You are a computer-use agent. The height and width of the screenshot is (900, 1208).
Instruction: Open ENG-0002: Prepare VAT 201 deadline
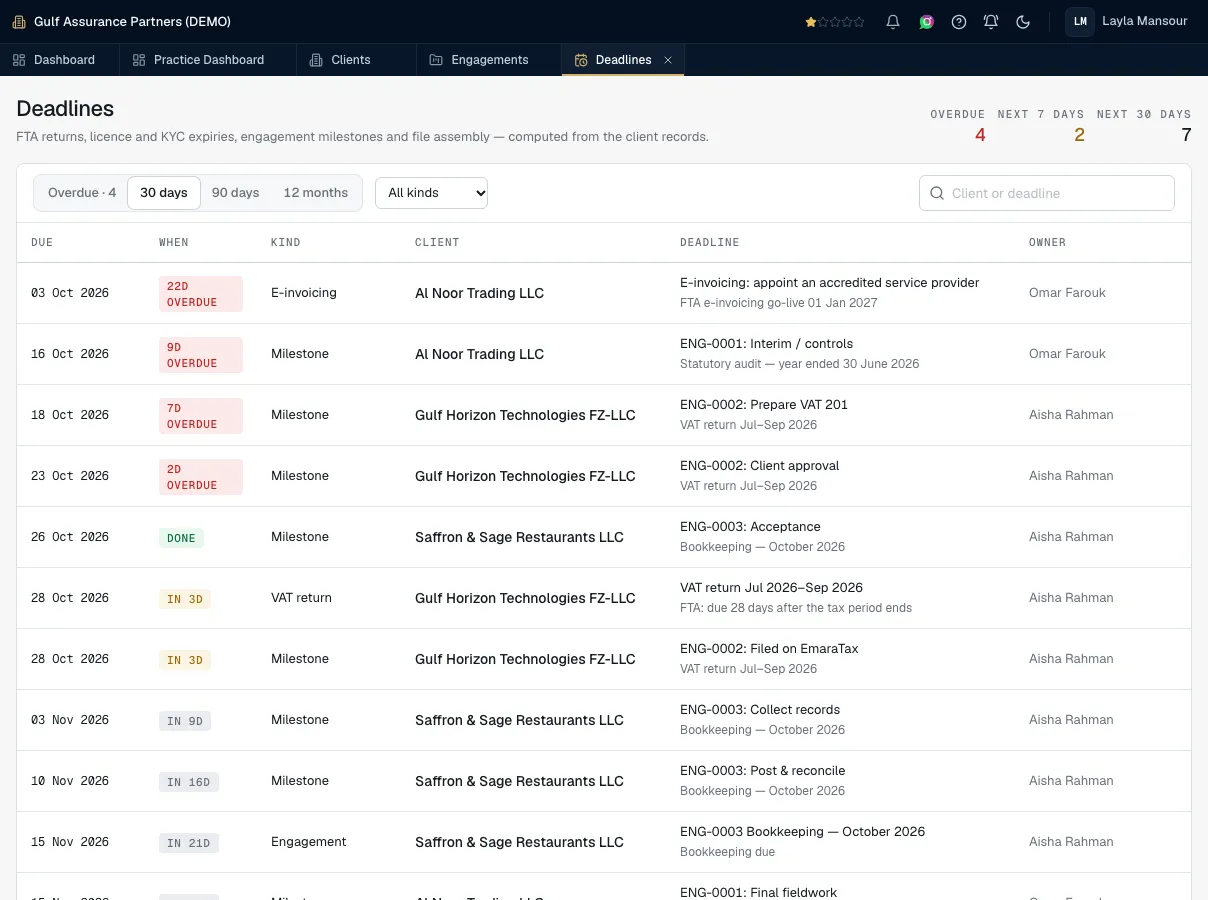point(764,405)
